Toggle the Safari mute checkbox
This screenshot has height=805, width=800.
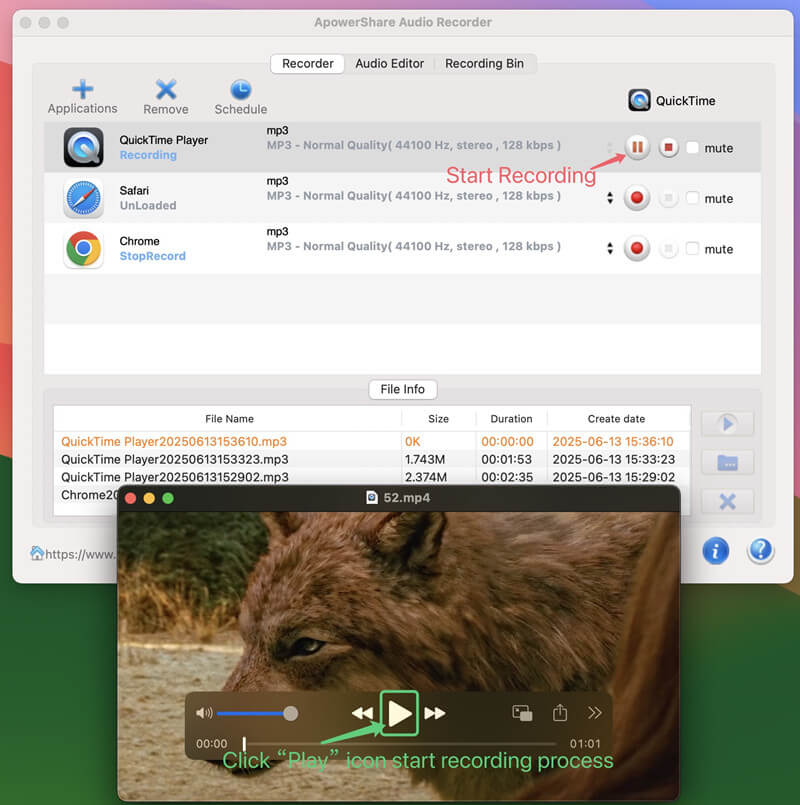pyautogui.click(x=693, y=198)
